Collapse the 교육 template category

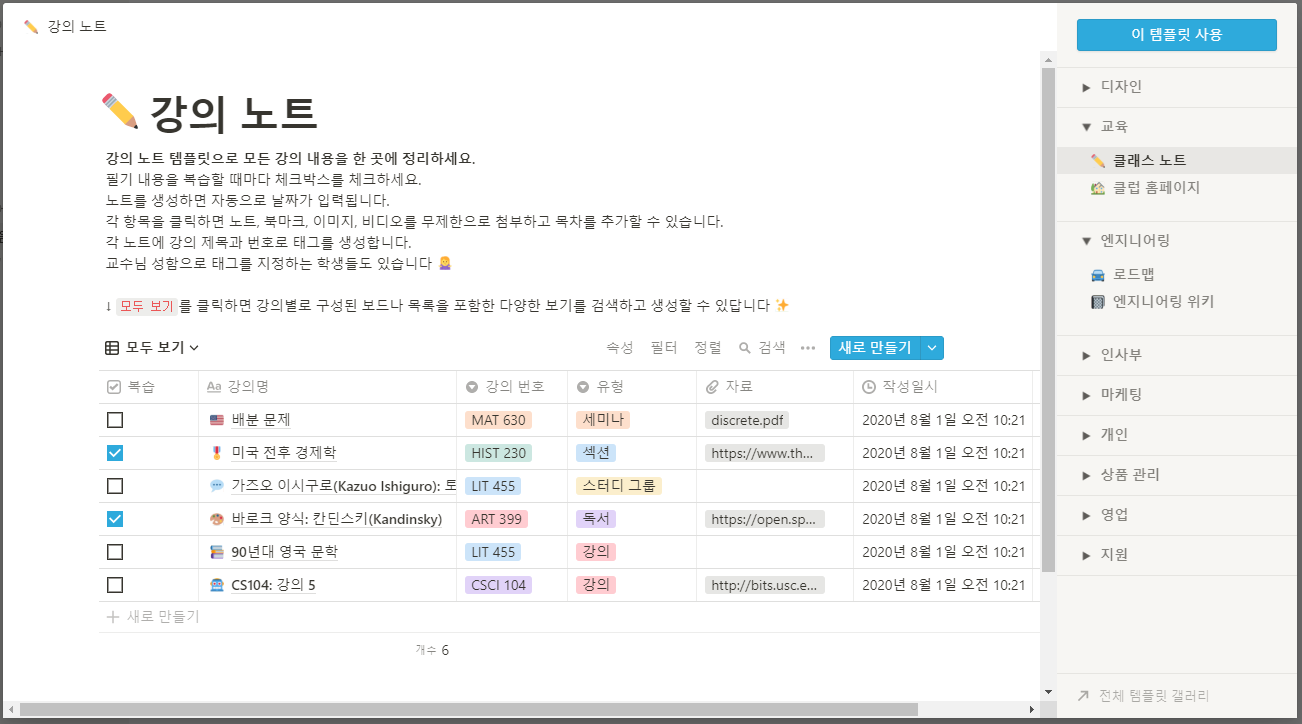tap(1086, 127)
